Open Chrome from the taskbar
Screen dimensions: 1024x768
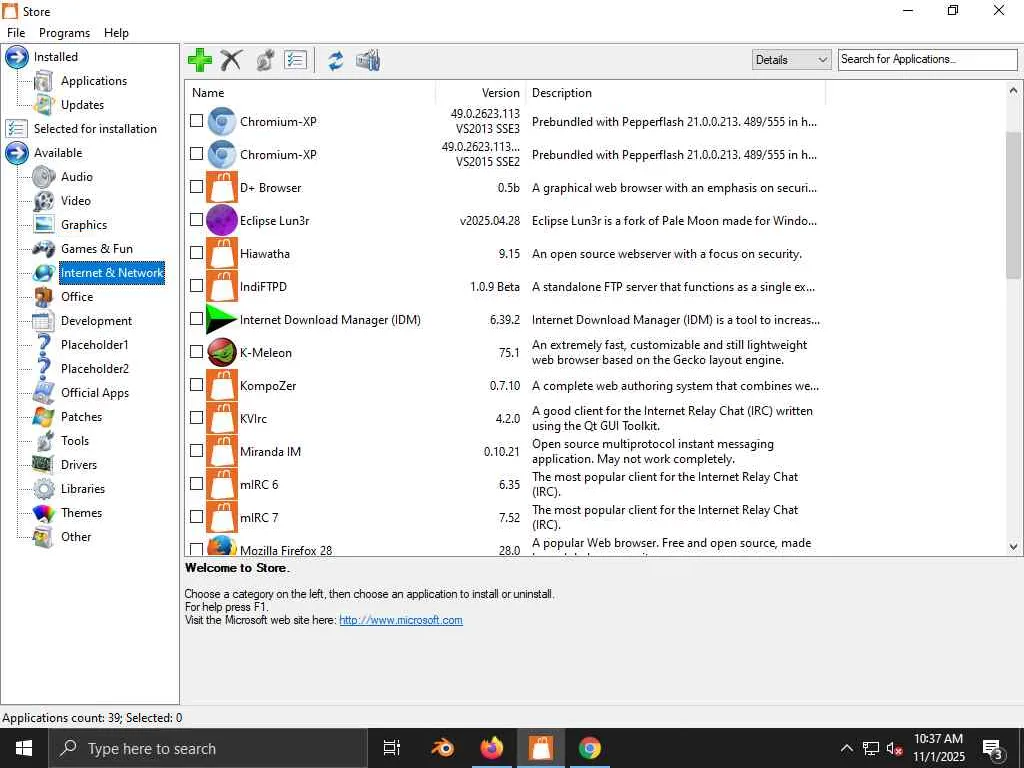pyautogui.click(x=589, y=748)
